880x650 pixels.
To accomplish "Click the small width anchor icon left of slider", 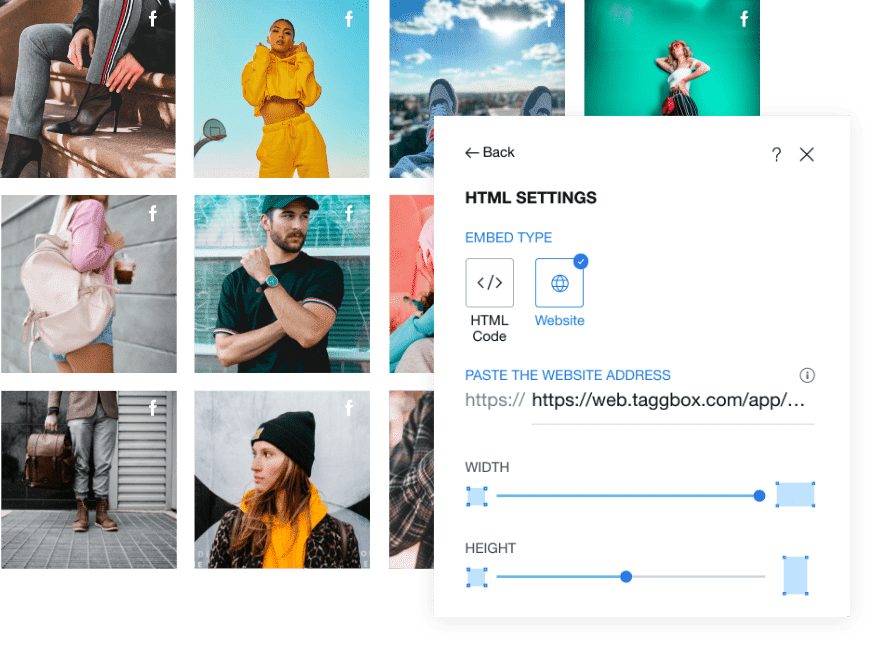I will [x=477, y=496].
